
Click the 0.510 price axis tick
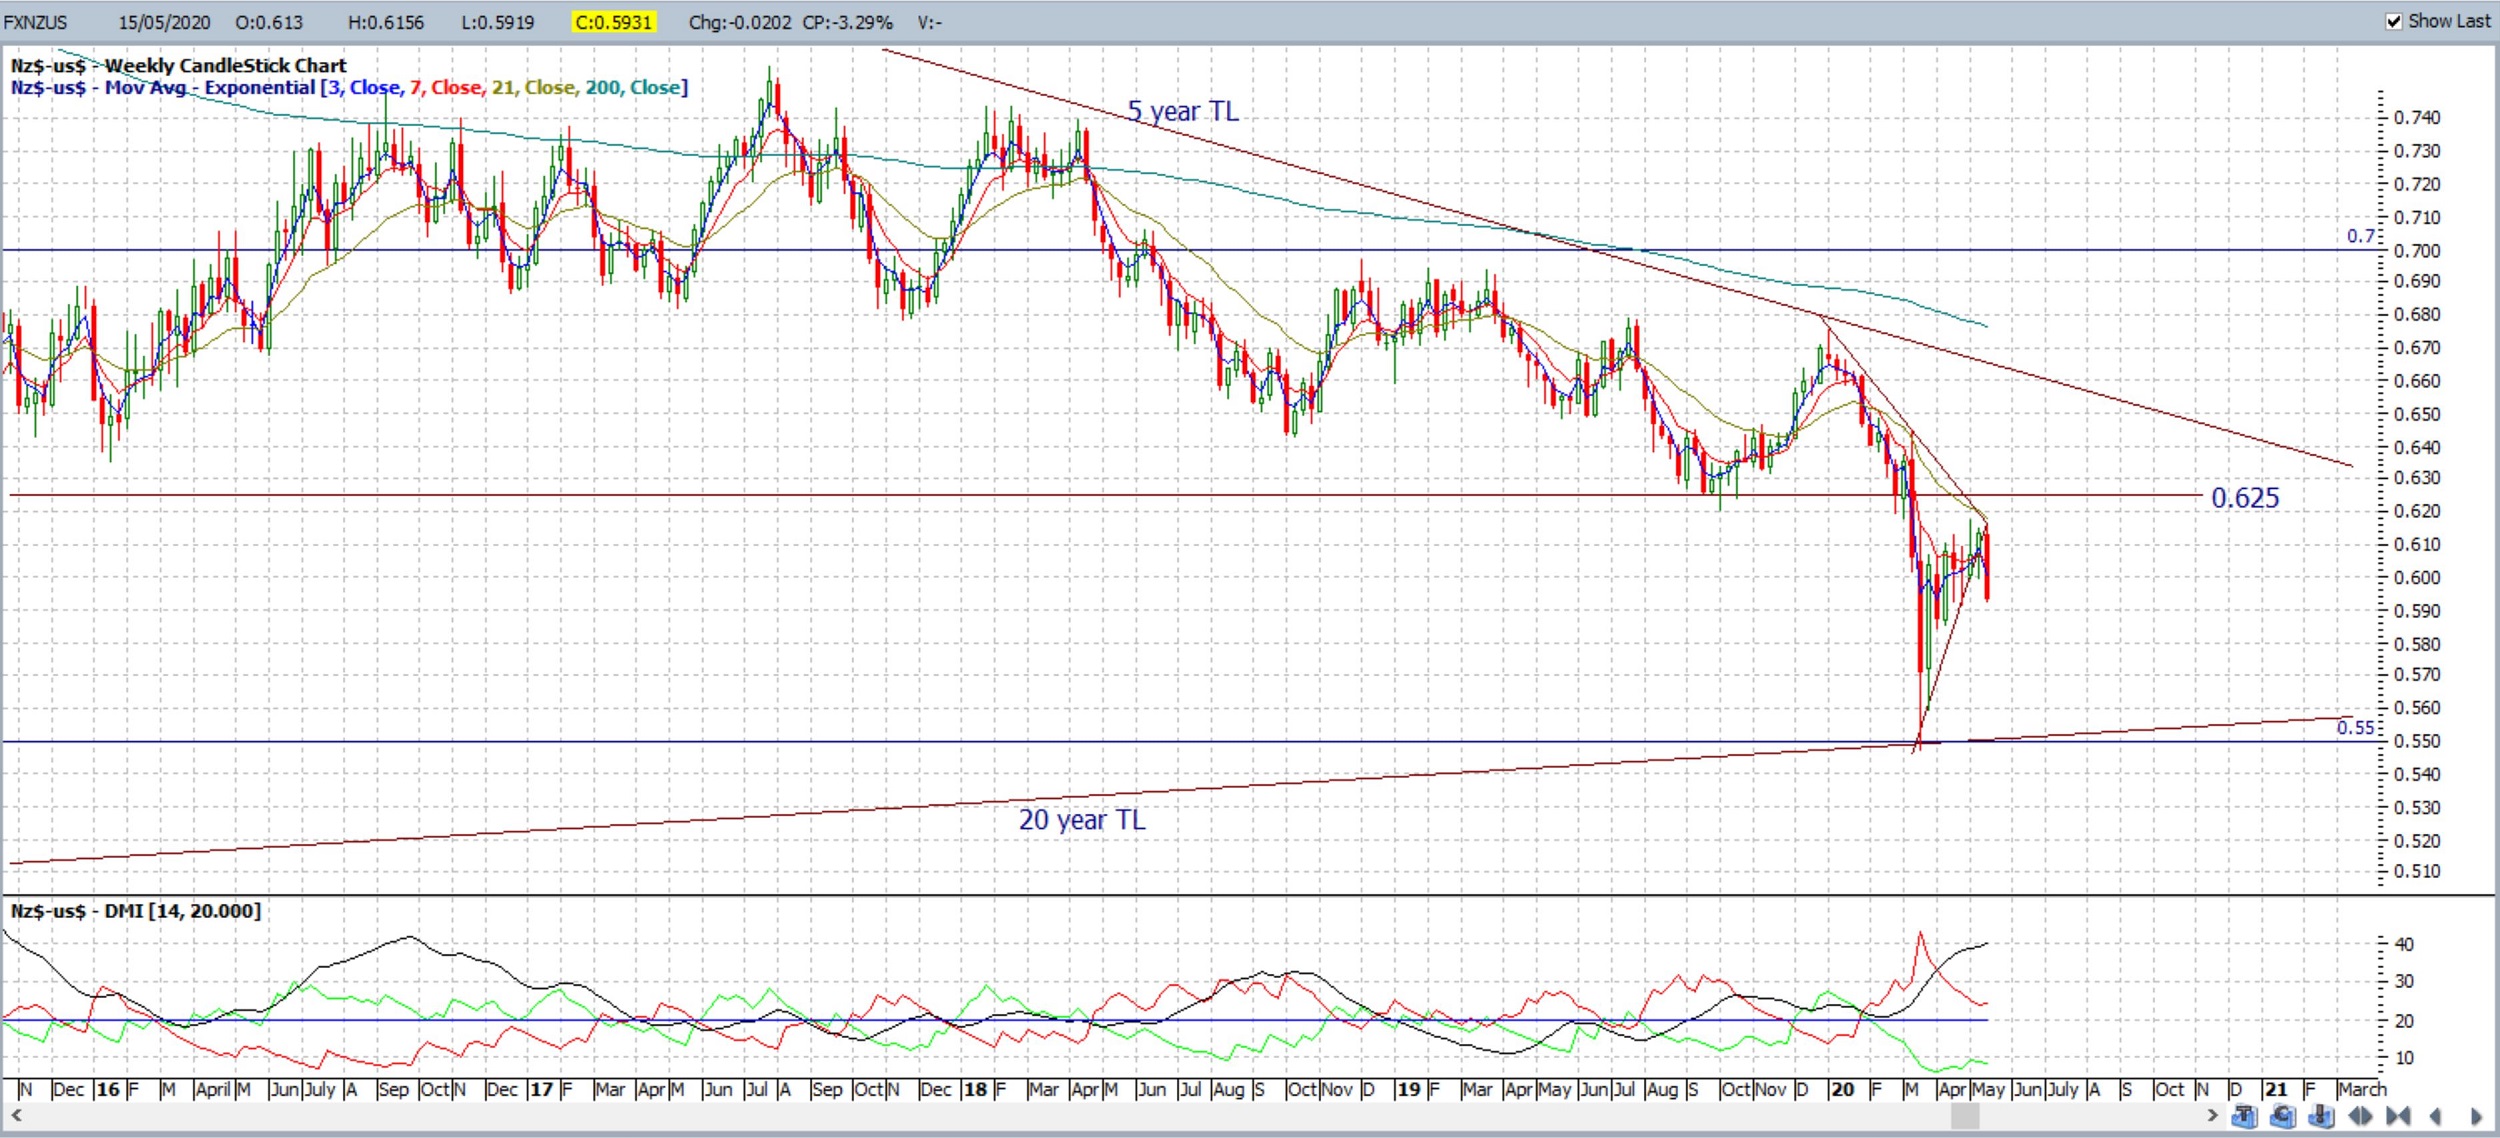click(x=2417, y=872)
